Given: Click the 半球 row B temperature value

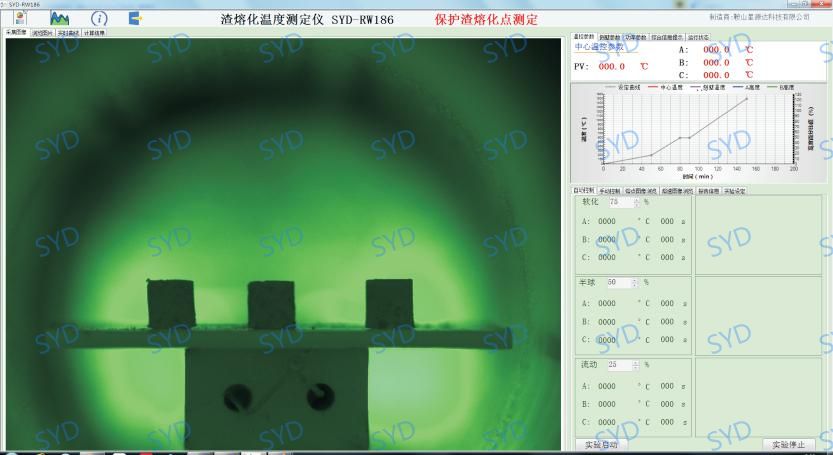Looking at the screenshot, I should pyautogui.click(x=607, y=322).
